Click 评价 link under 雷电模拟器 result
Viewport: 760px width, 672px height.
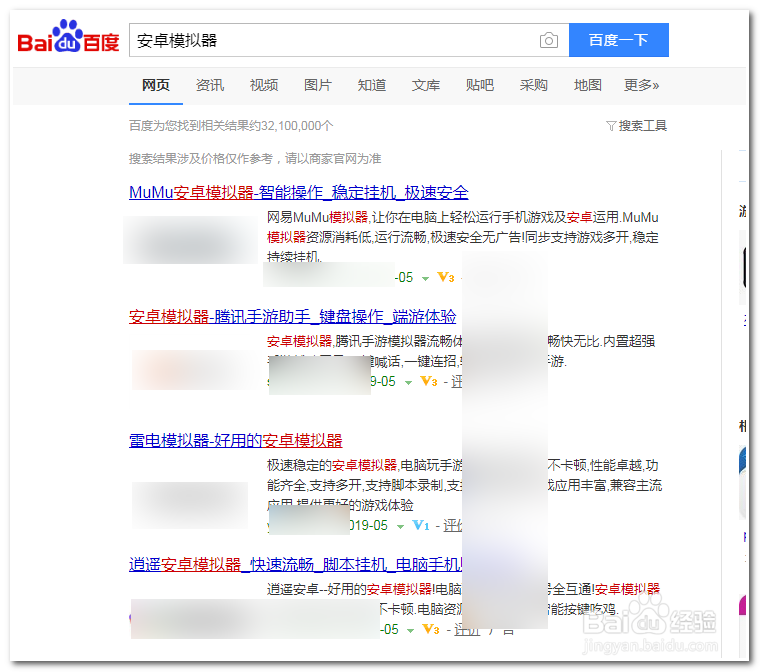coord(453,526)
